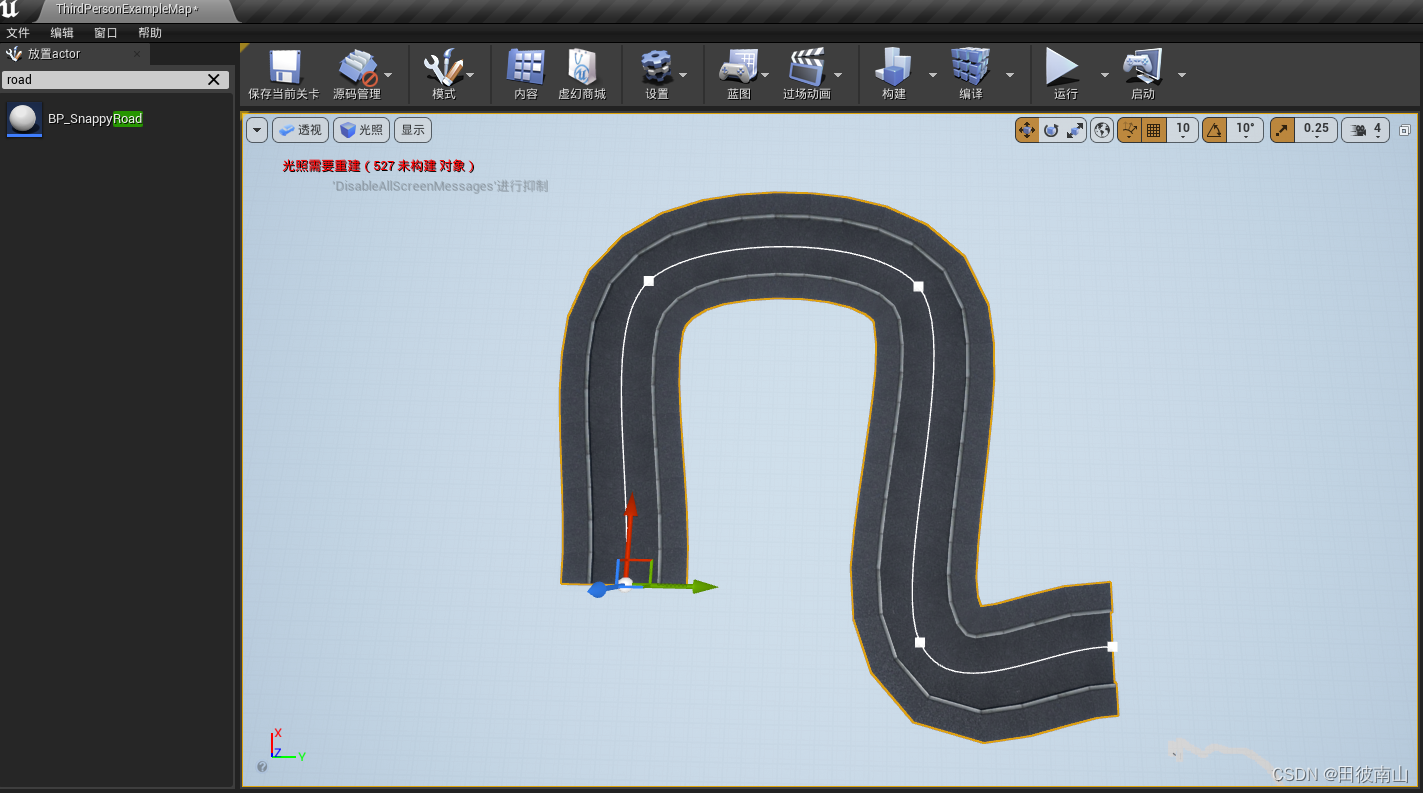The height and width of the screenshot is (793, 1423).
Task: Select spline point at top-left of curve
Action: coord(649,281)
